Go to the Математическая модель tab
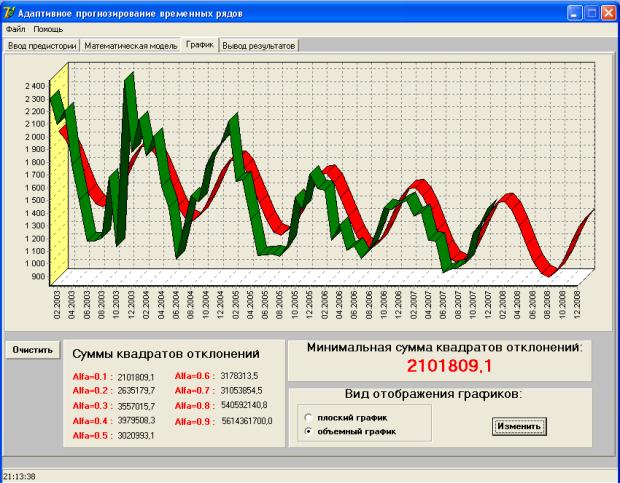Viewport: 620px width, 483px height. point(130,46)
